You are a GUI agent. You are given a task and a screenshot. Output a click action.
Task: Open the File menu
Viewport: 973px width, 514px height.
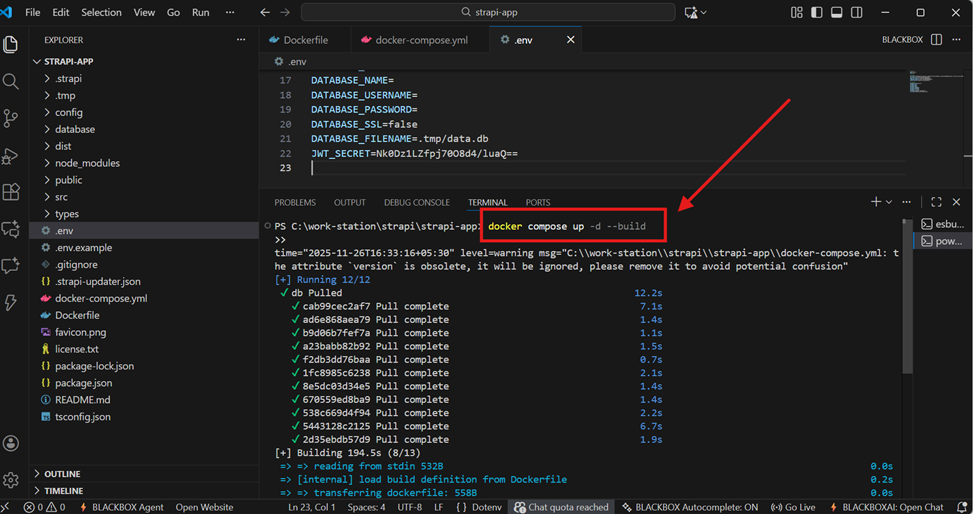[33, 12]
